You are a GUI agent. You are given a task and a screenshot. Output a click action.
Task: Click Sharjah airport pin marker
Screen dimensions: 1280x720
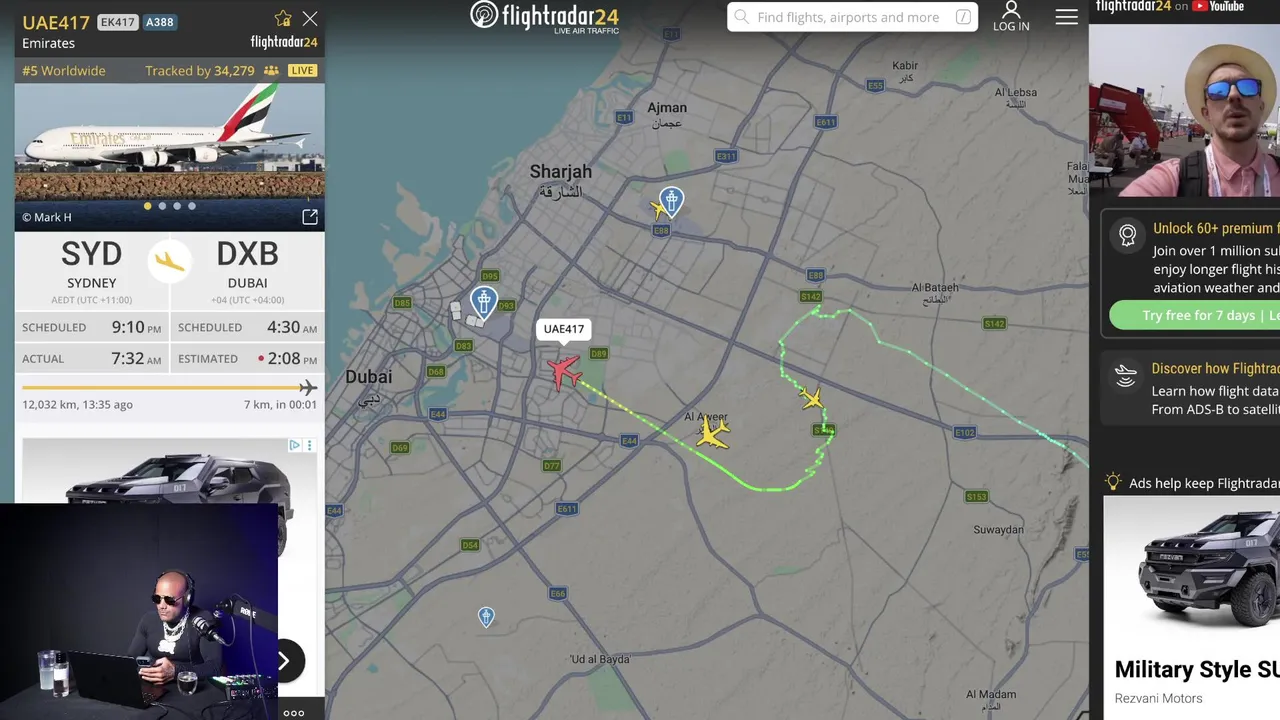(671, 202)
